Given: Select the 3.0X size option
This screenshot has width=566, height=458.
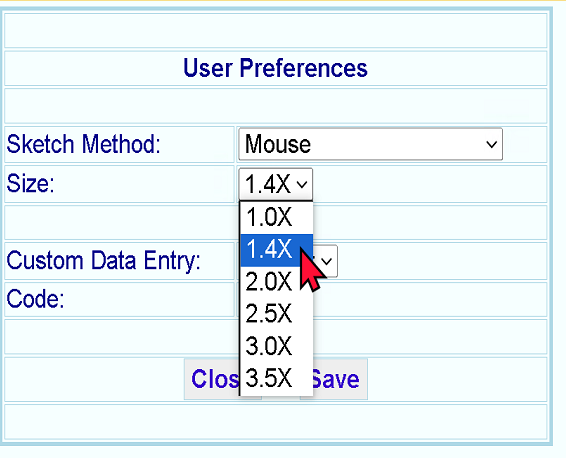Looking at the screenshot, I should tap(276, 346).
